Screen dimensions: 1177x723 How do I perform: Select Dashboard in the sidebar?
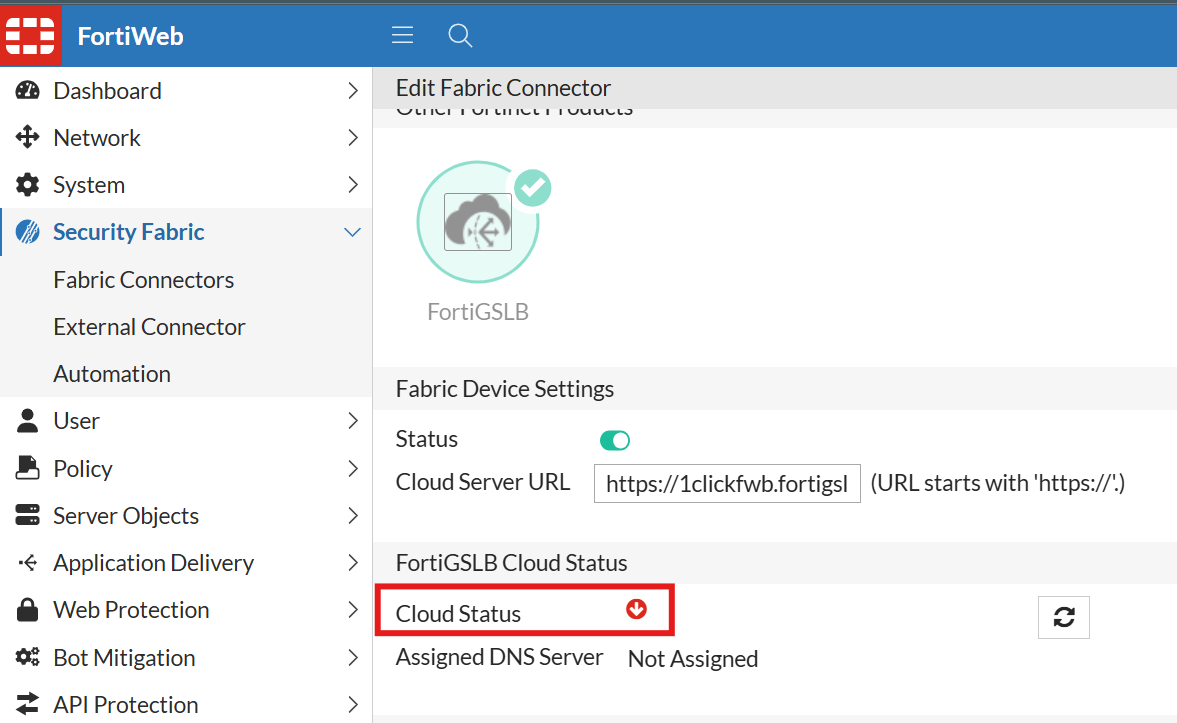point(107,91)
